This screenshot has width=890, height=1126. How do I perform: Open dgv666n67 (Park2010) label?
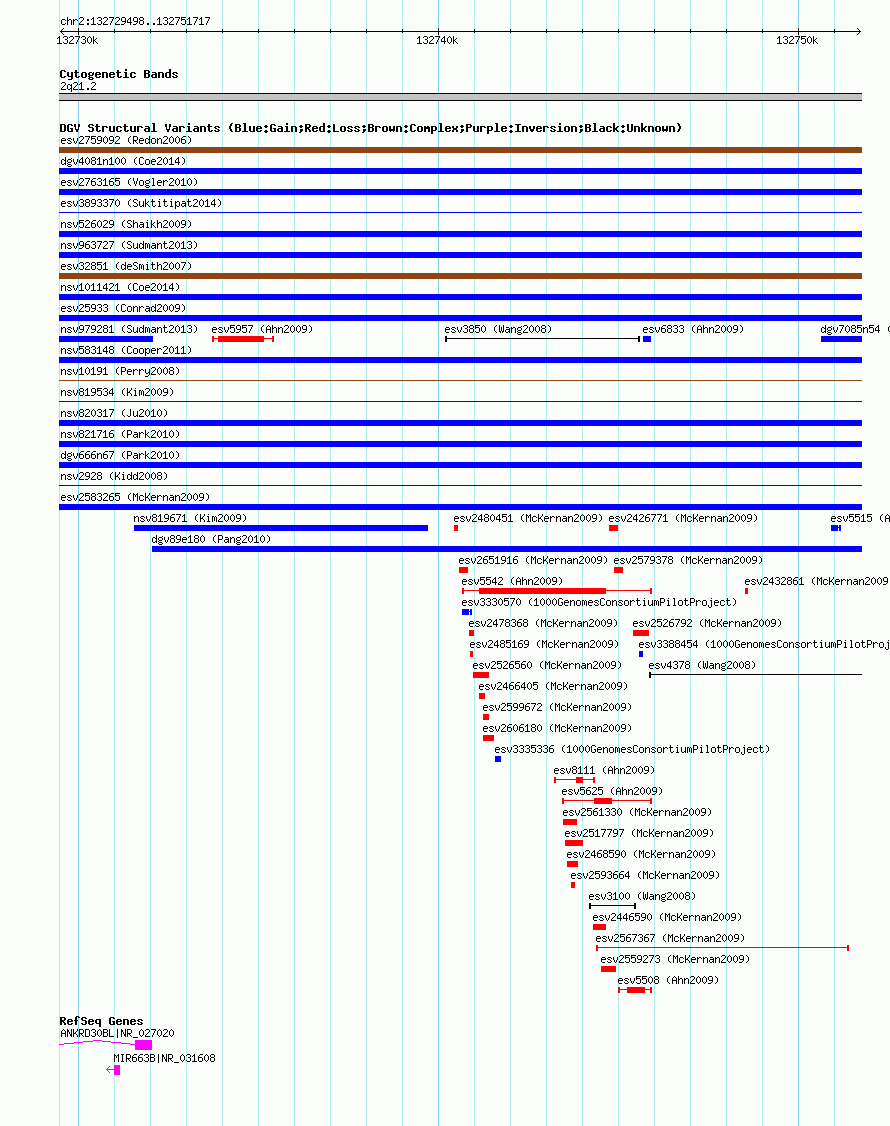(x=120, y=455)
